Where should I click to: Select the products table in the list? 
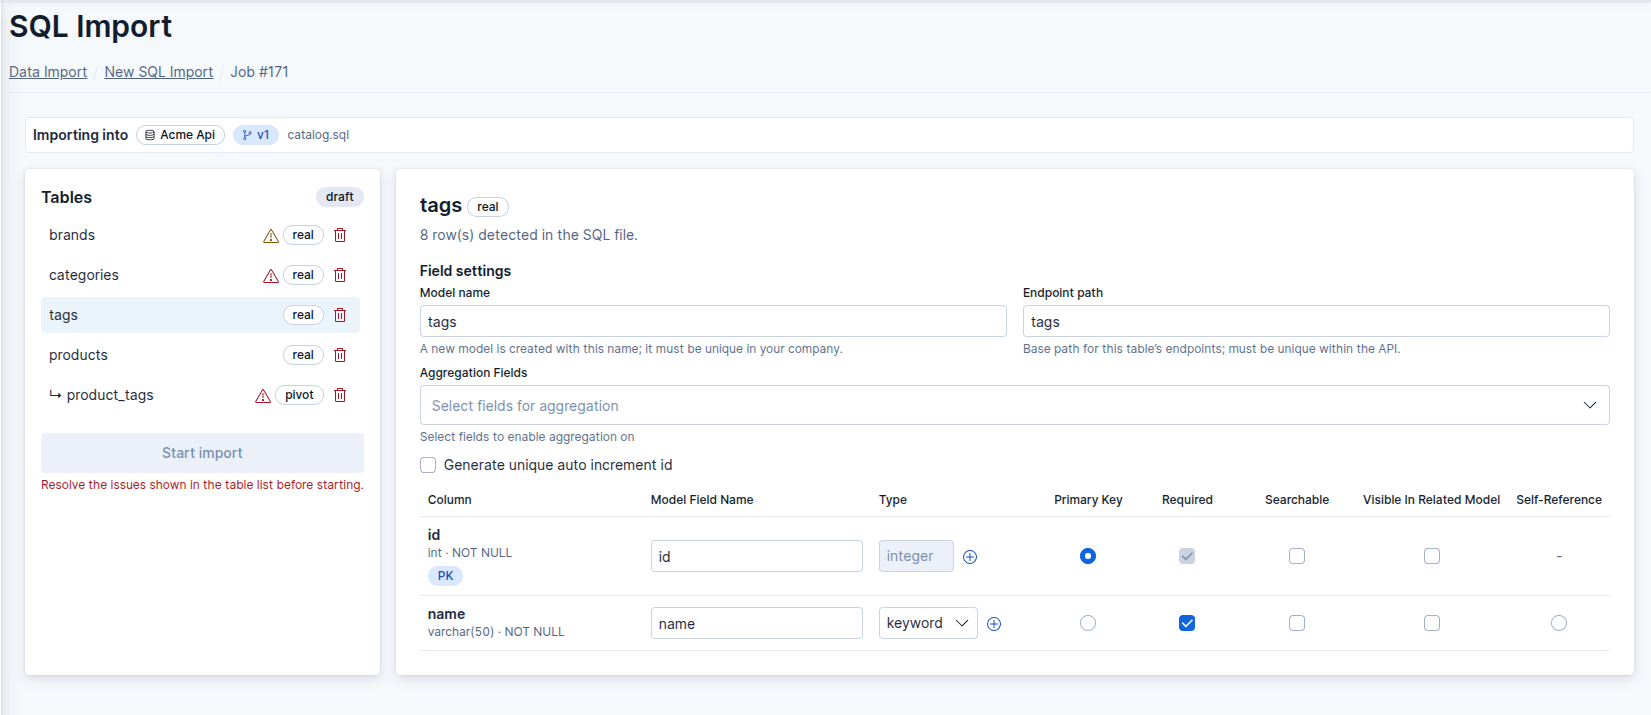[x=200, y=355]
